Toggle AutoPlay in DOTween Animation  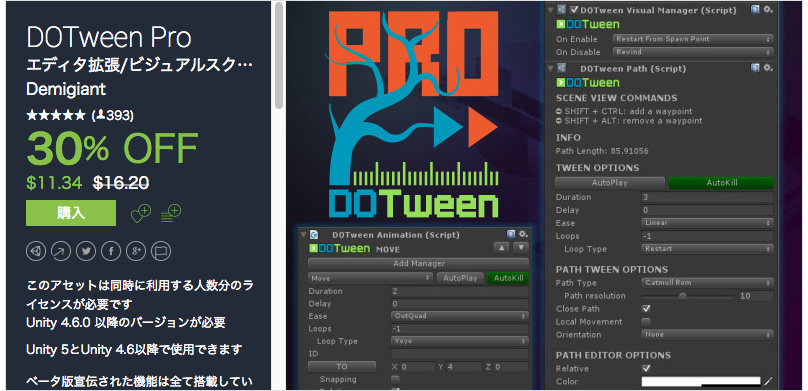point(460,278)
